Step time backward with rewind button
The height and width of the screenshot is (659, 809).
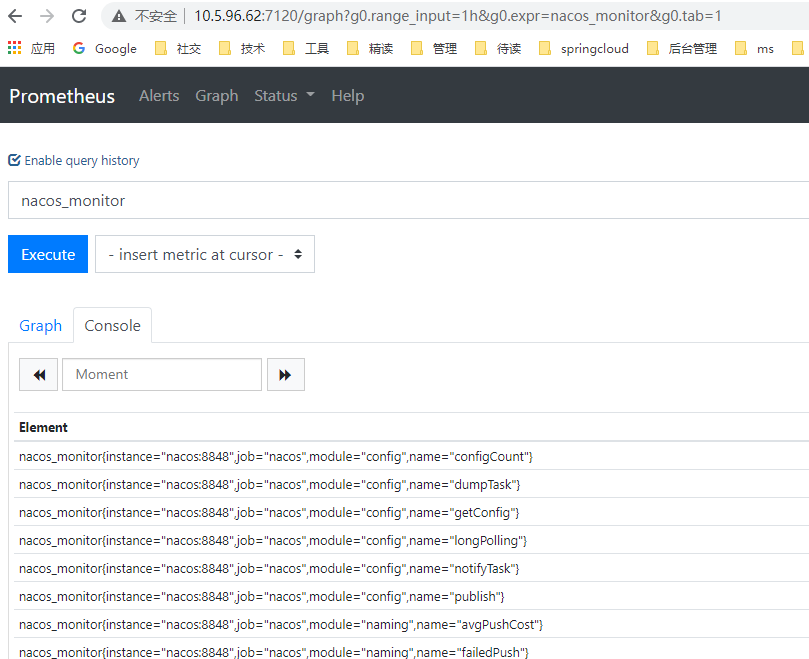point(39,375)
